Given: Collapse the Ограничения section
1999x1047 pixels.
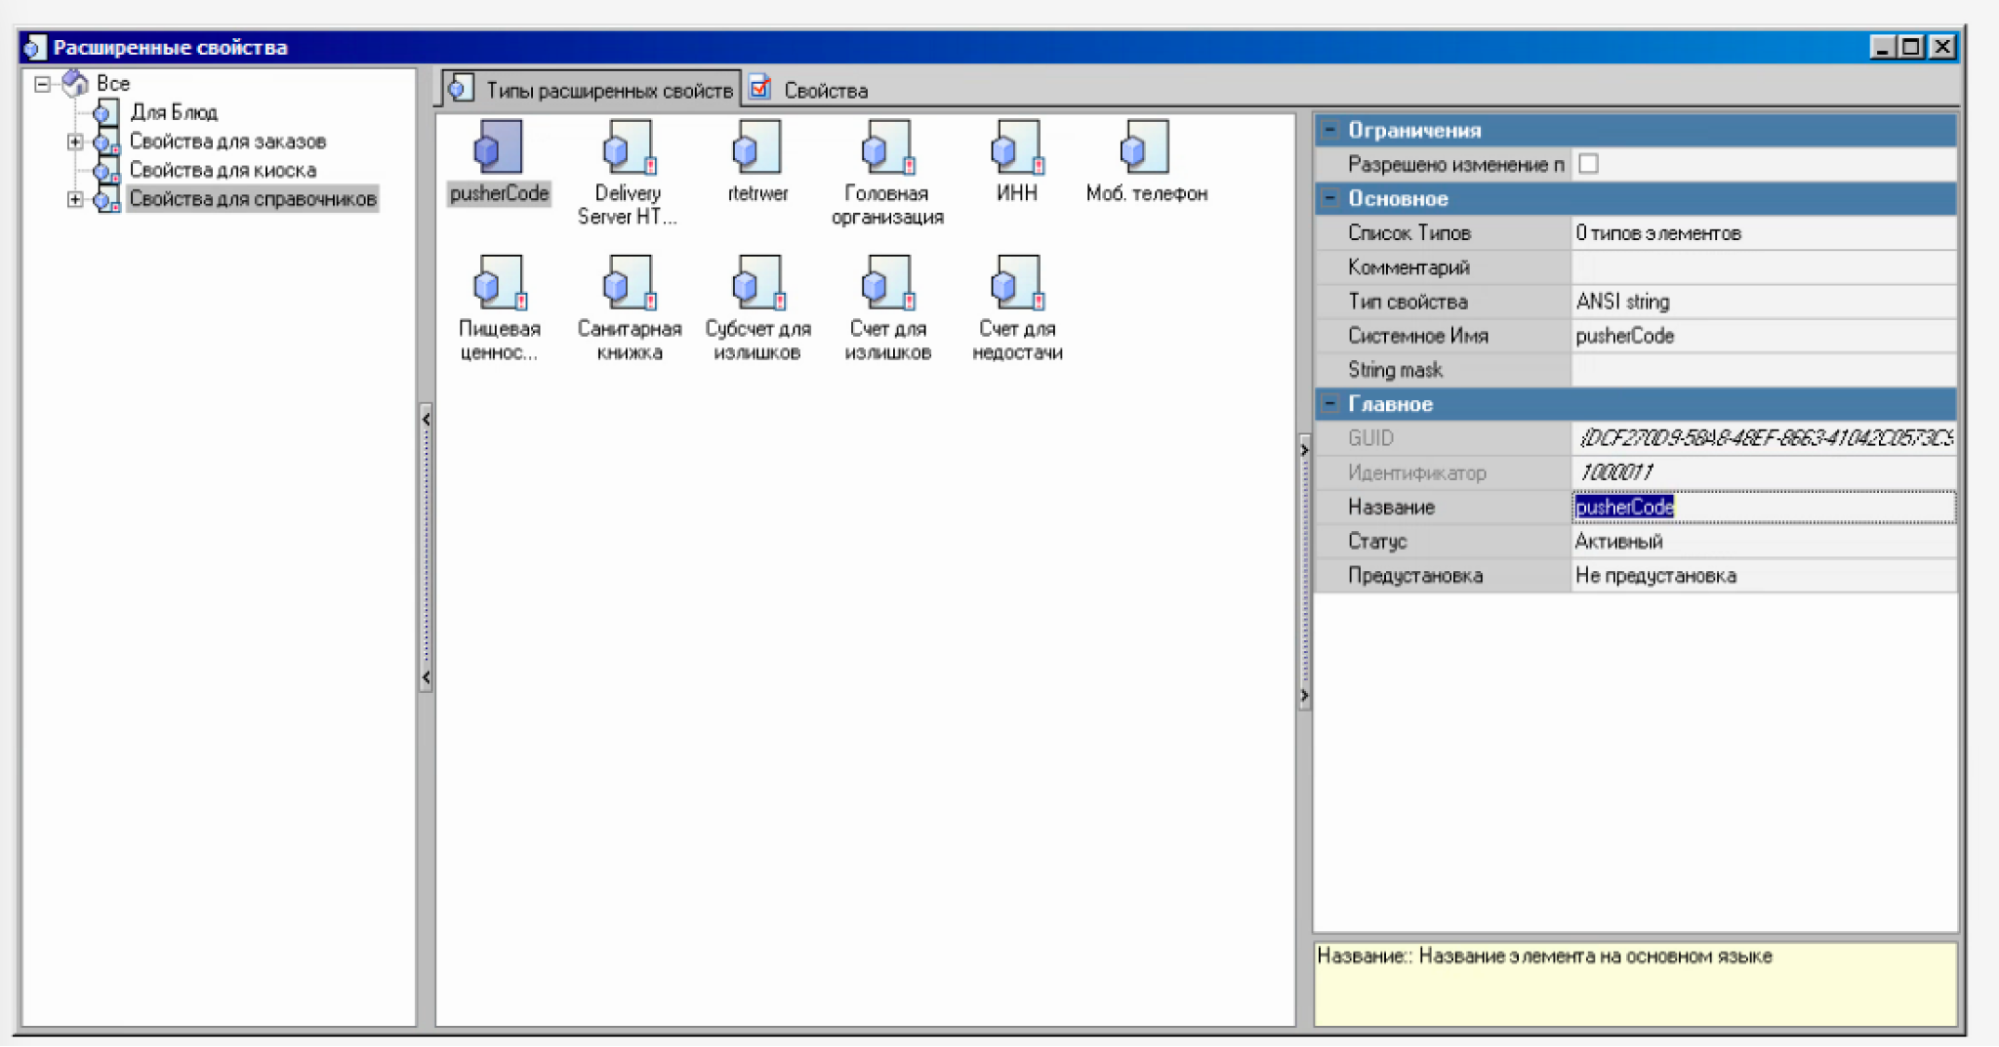Looking at the screenshot, I should (x=1330, y=130).
